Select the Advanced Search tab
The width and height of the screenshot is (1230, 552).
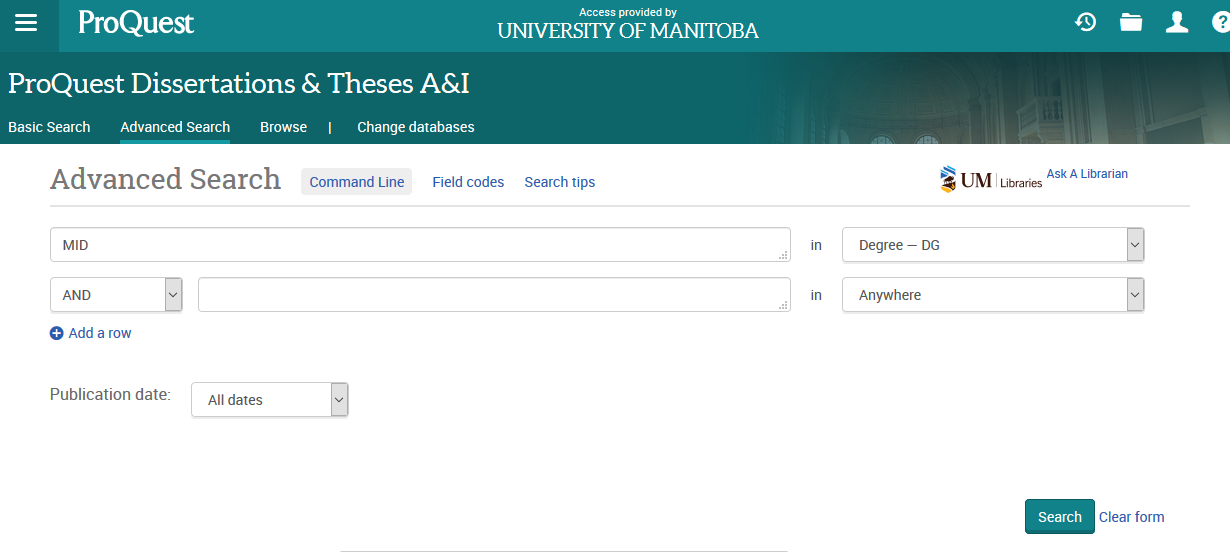(175, 127)
